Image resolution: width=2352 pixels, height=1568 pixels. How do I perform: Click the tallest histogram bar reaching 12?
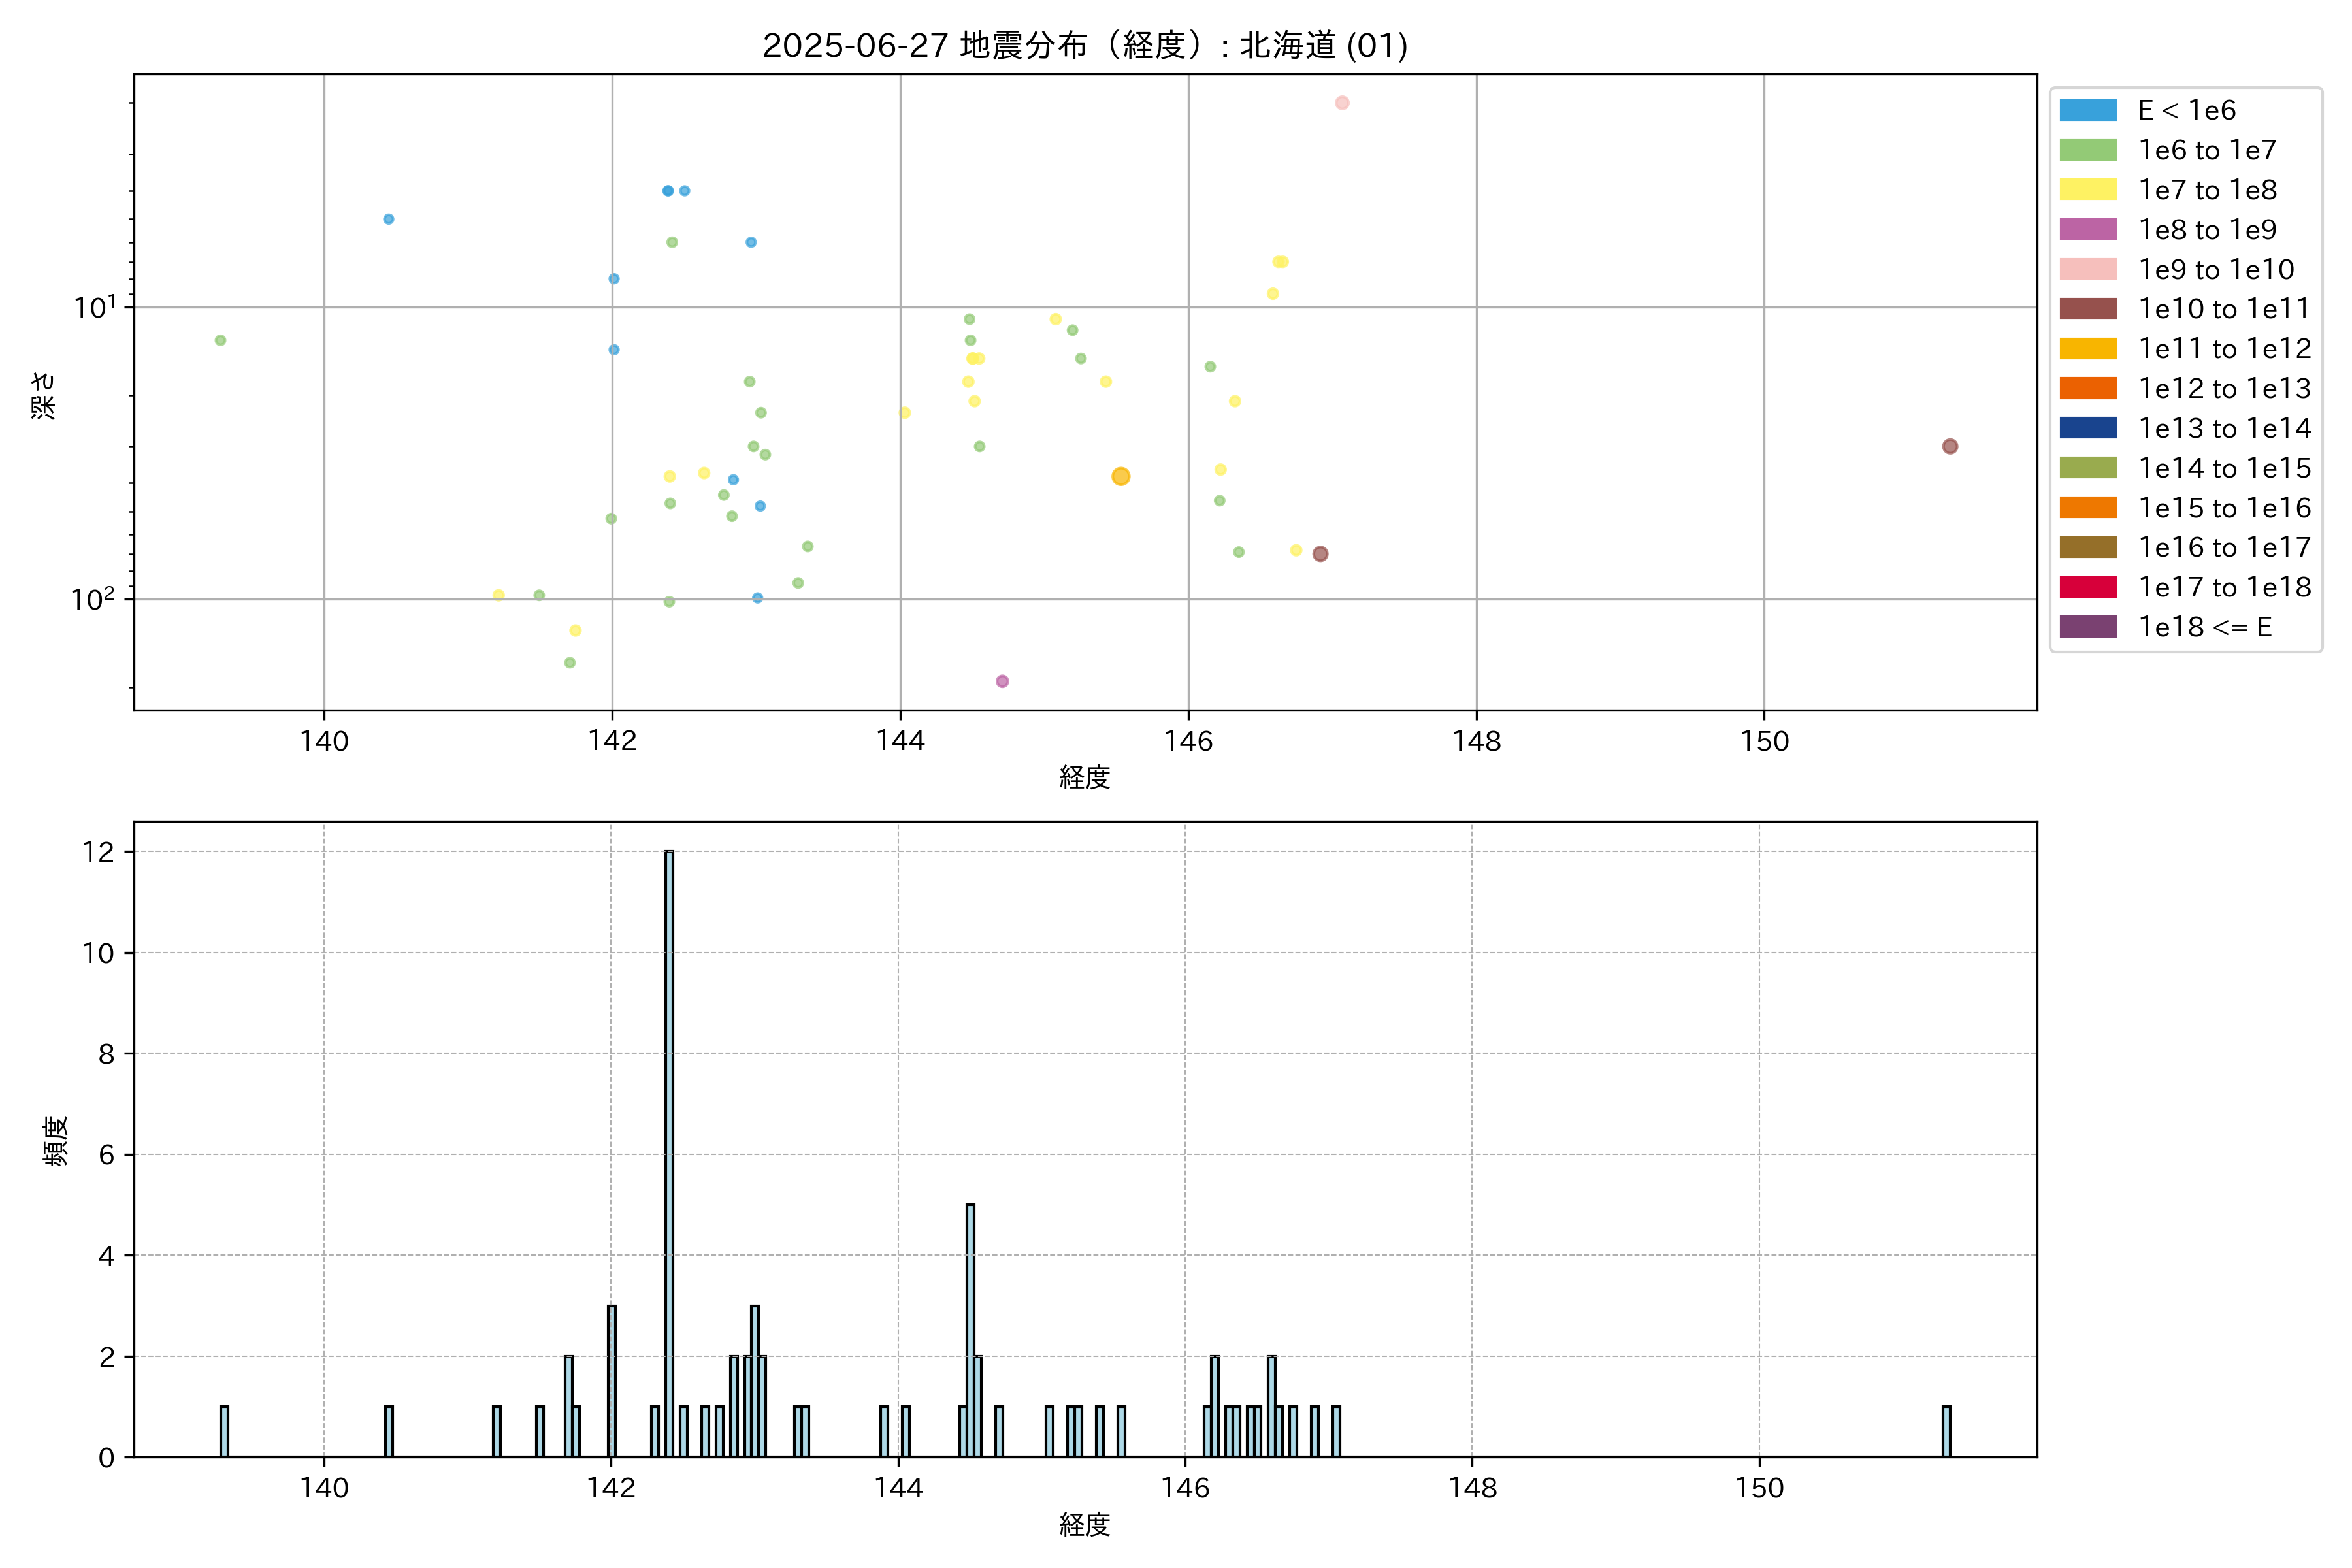(669, 1150)
